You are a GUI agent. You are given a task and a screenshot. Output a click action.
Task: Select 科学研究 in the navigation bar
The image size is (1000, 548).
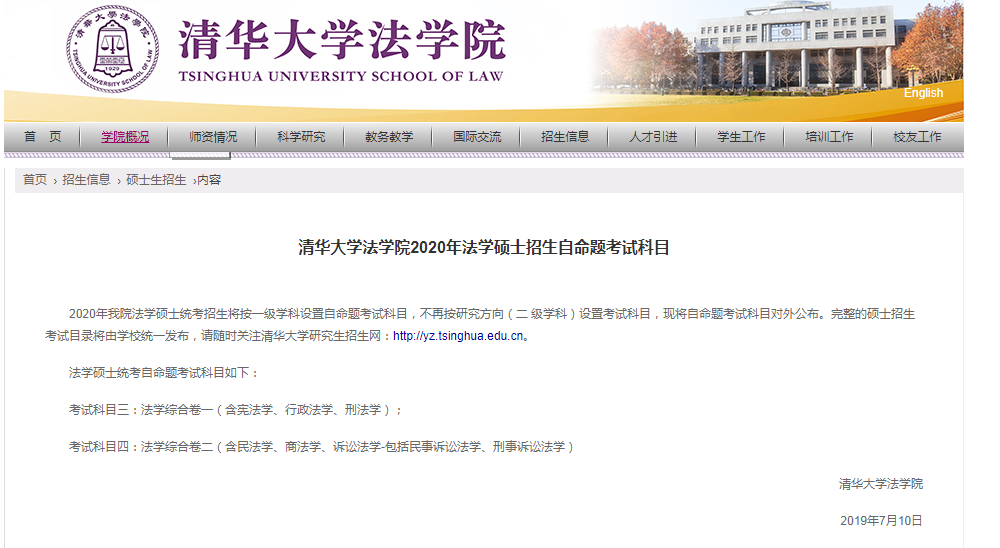coord(301,137)
